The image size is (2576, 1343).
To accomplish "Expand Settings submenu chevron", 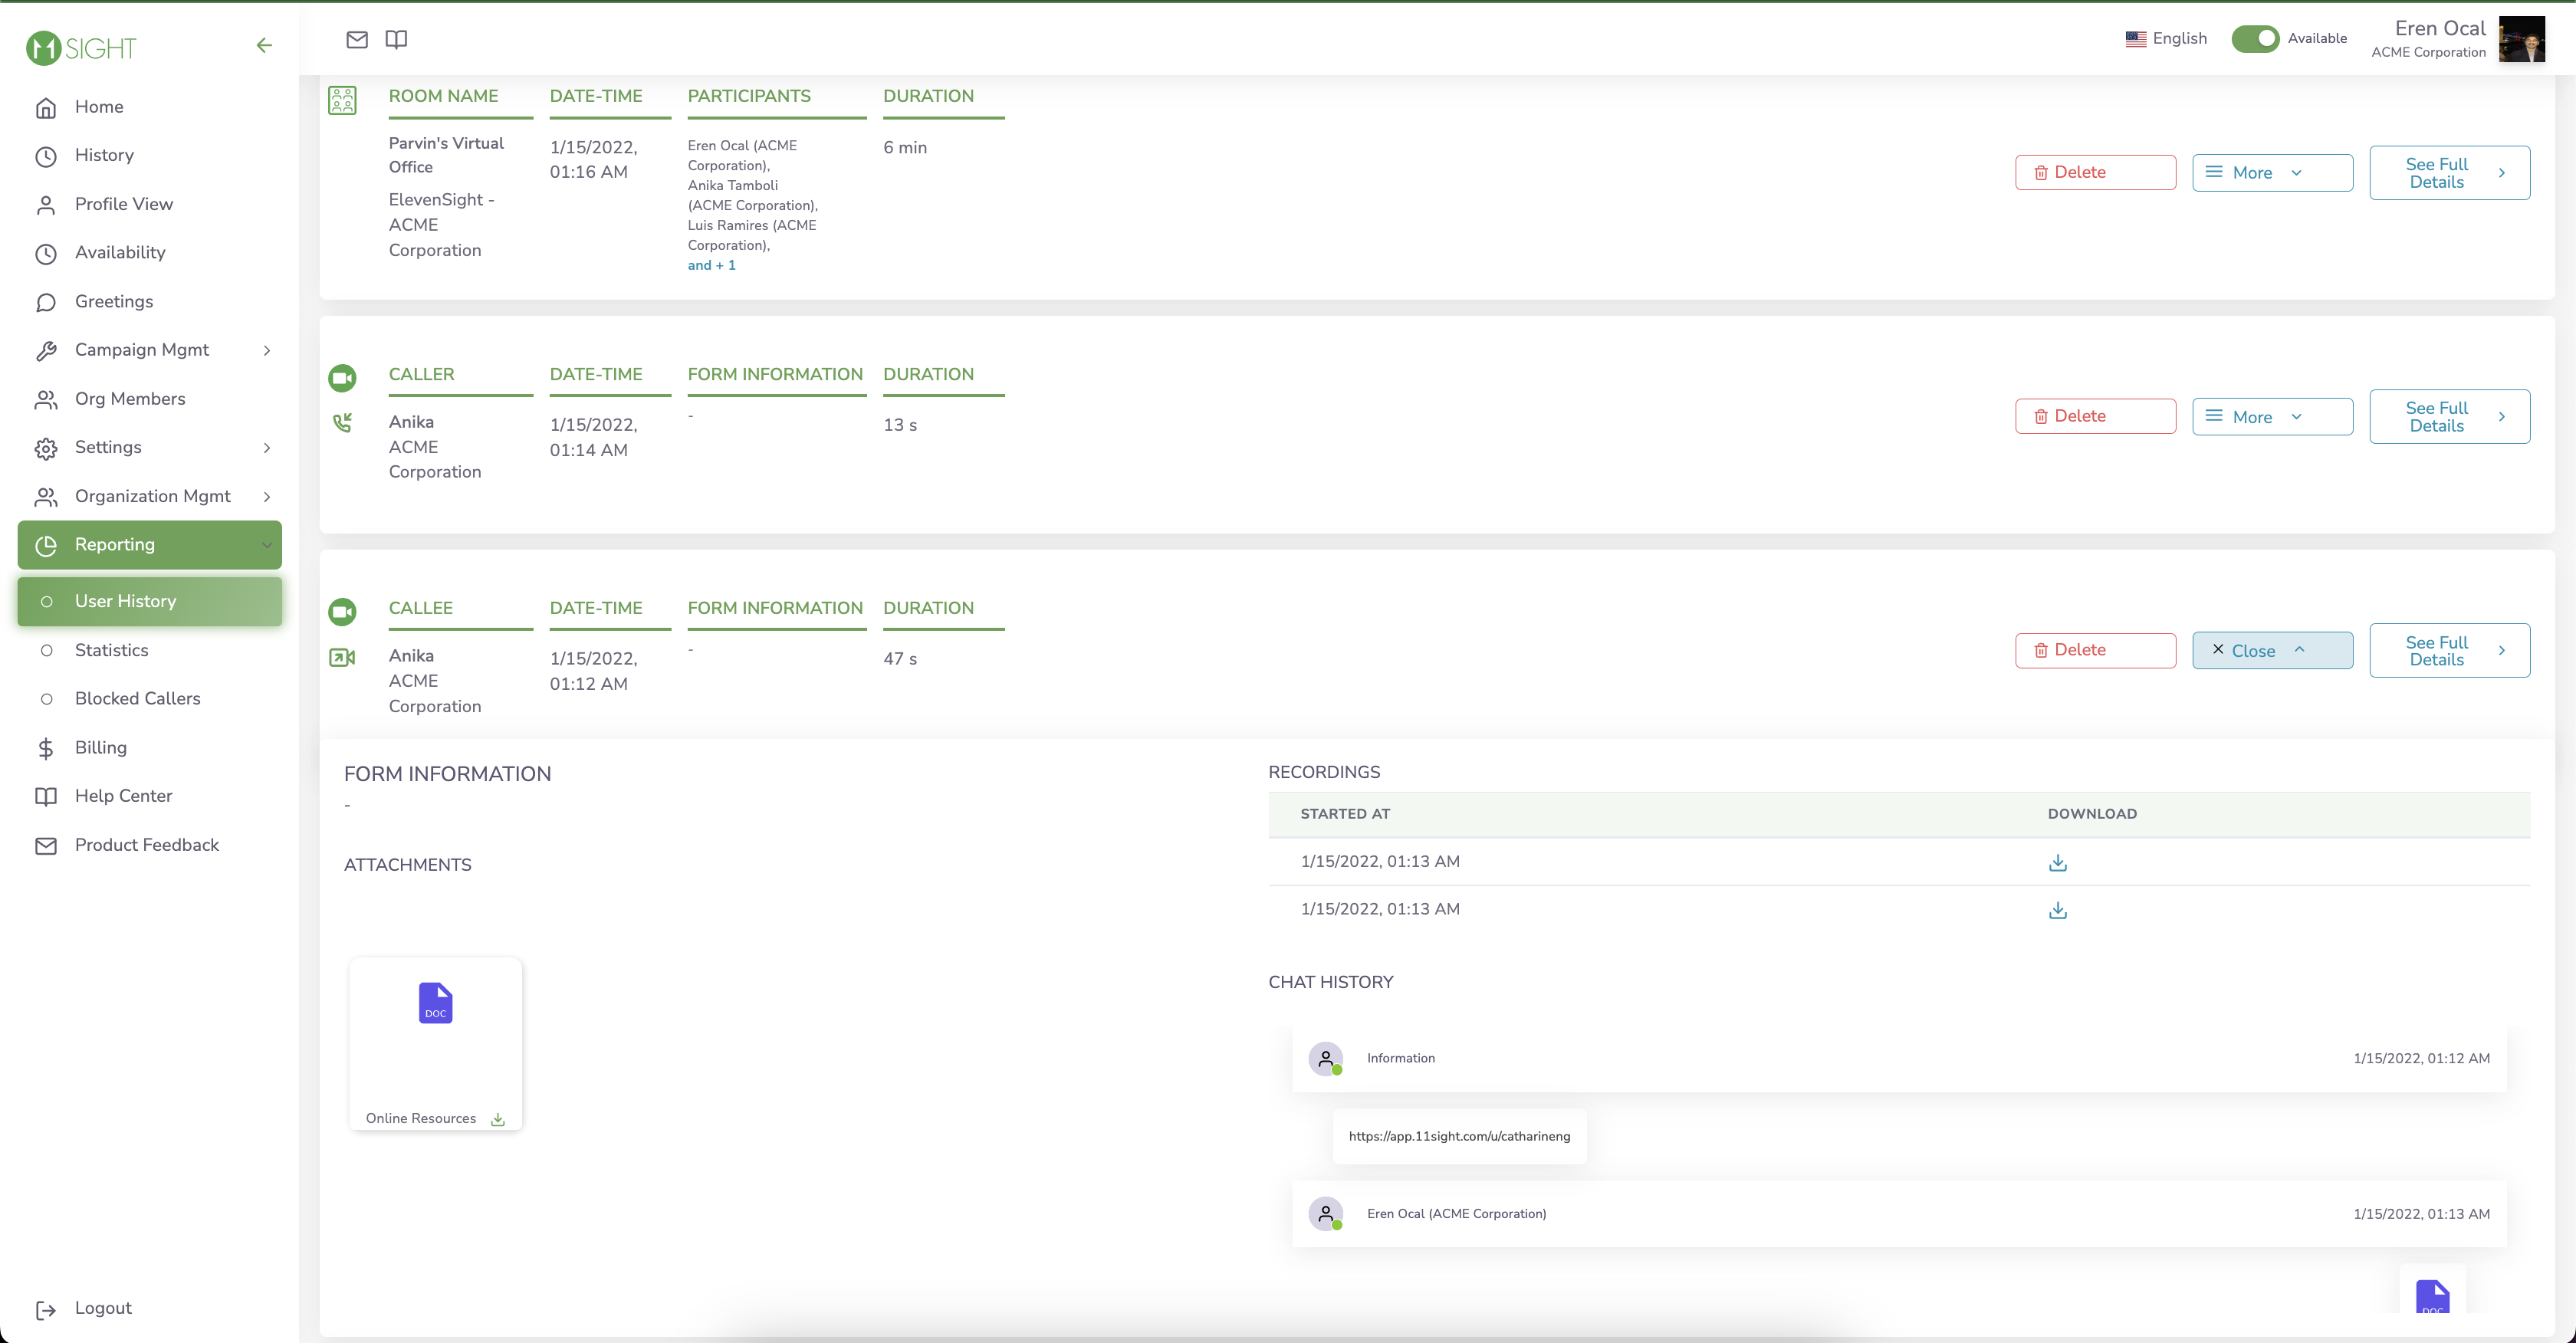I will click(x=266, y=447).
